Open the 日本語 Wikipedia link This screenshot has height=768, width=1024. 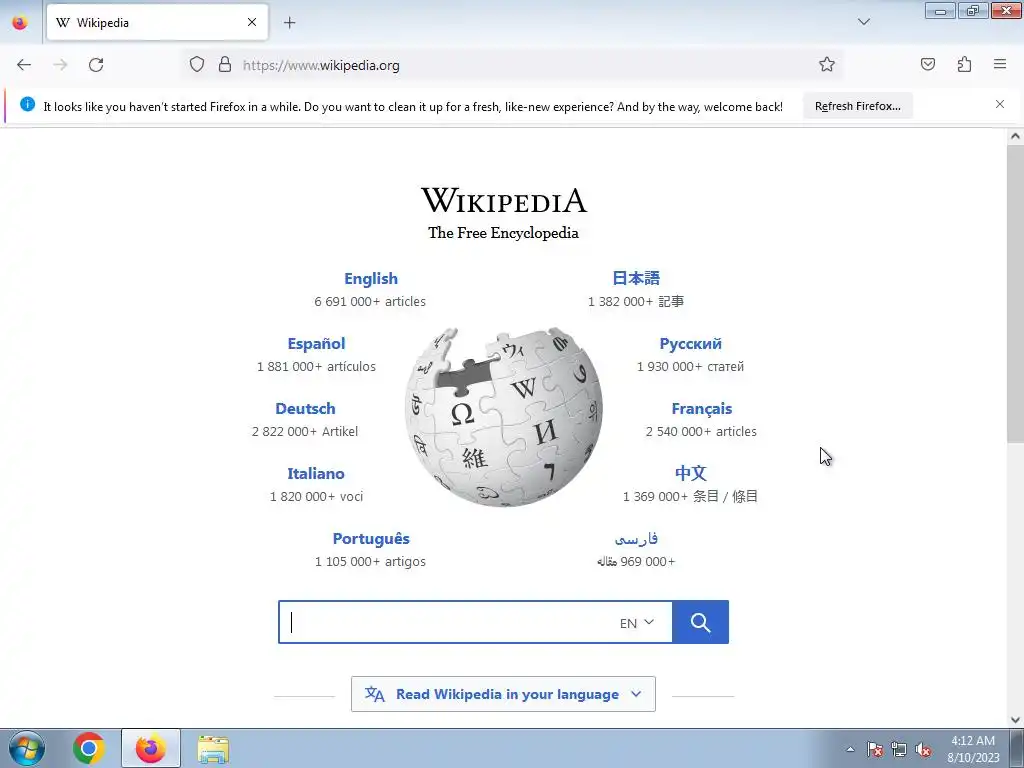[x=636, y=278]
